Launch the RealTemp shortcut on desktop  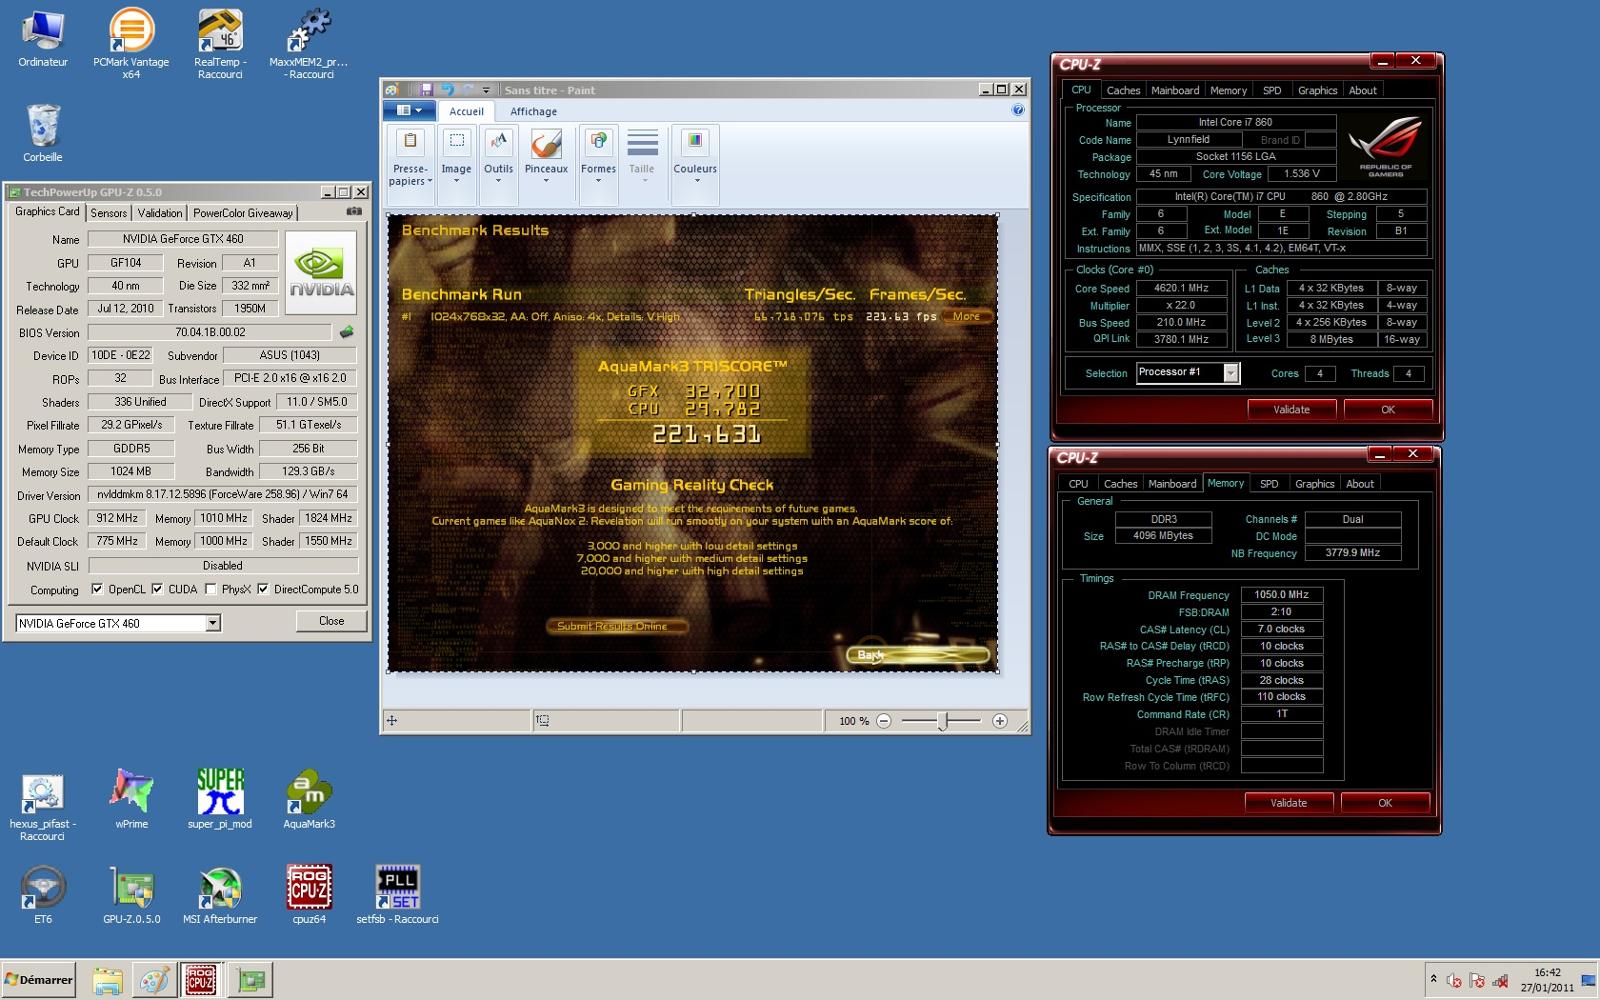(219, 42)
